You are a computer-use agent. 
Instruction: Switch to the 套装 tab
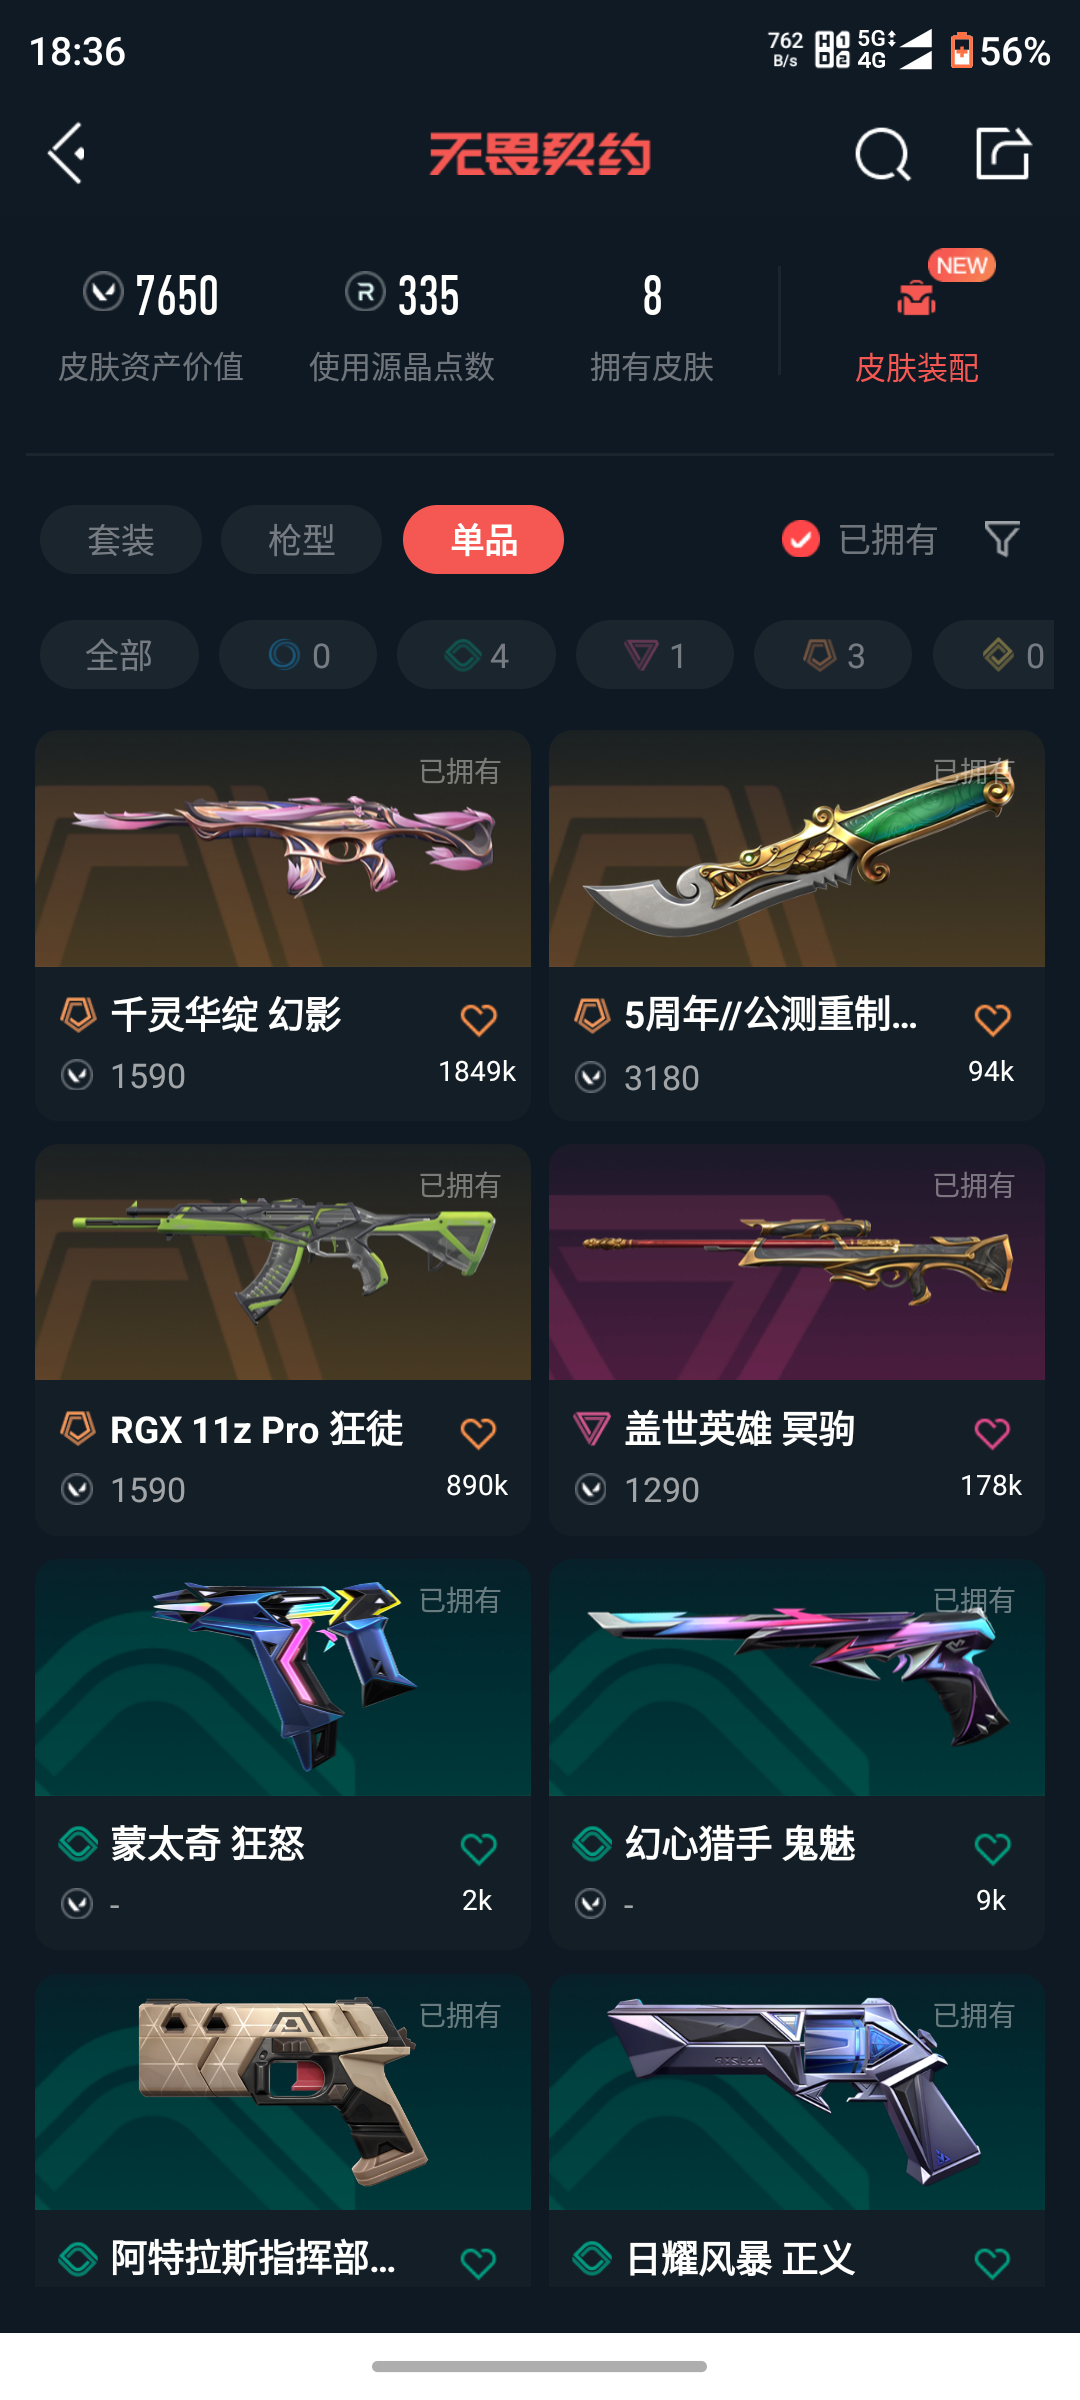click(121, 540)
